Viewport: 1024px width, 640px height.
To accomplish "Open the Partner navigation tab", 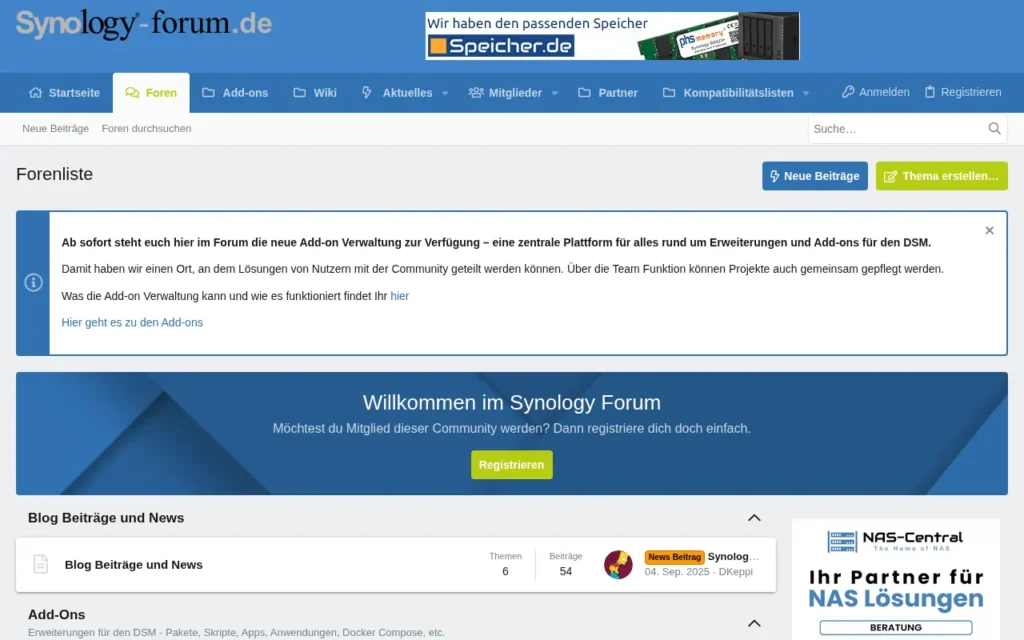I will [608, 93].
